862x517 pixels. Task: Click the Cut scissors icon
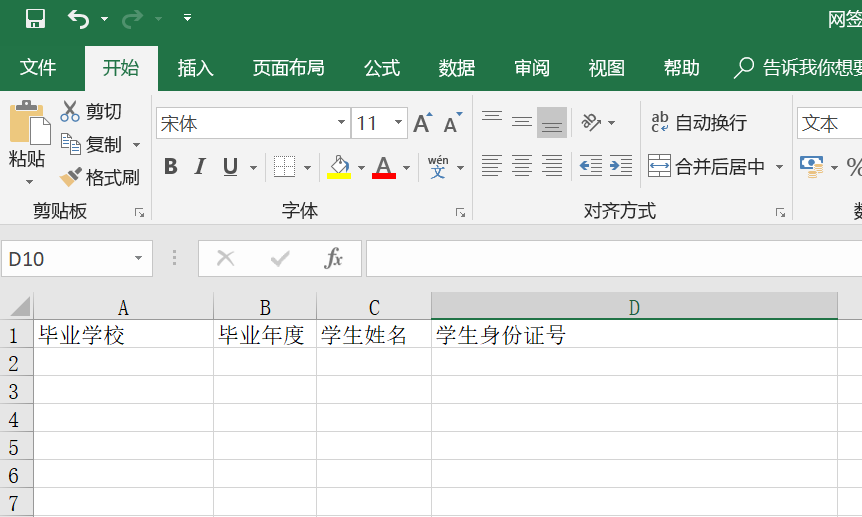(x=70, y=111)
